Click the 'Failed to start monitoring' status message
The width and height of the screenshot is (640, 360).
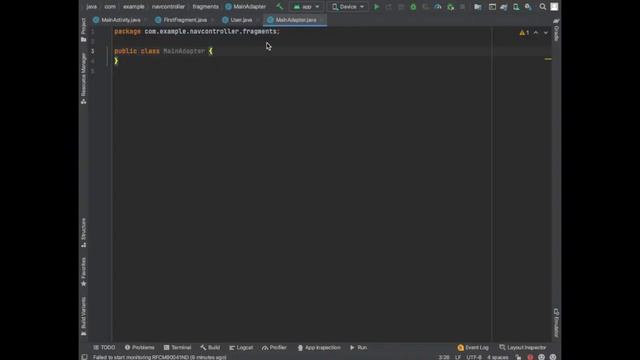160,357
